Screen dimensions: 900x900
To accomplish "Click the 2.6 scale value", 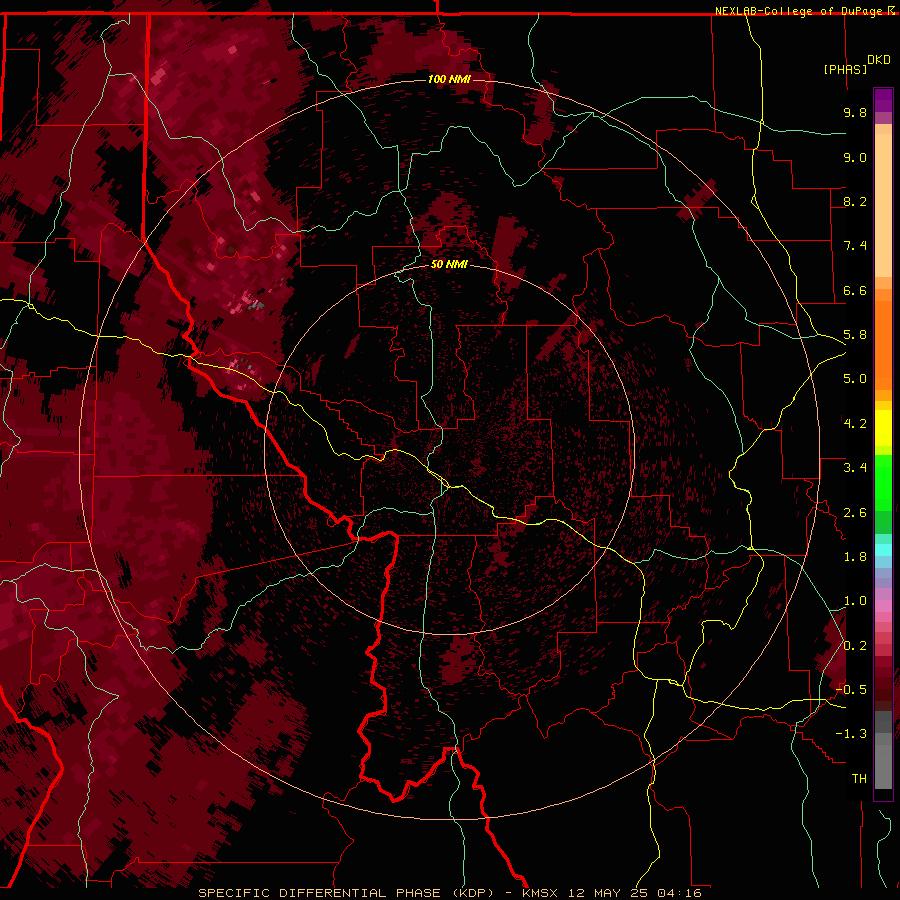I will pos(855,513).
